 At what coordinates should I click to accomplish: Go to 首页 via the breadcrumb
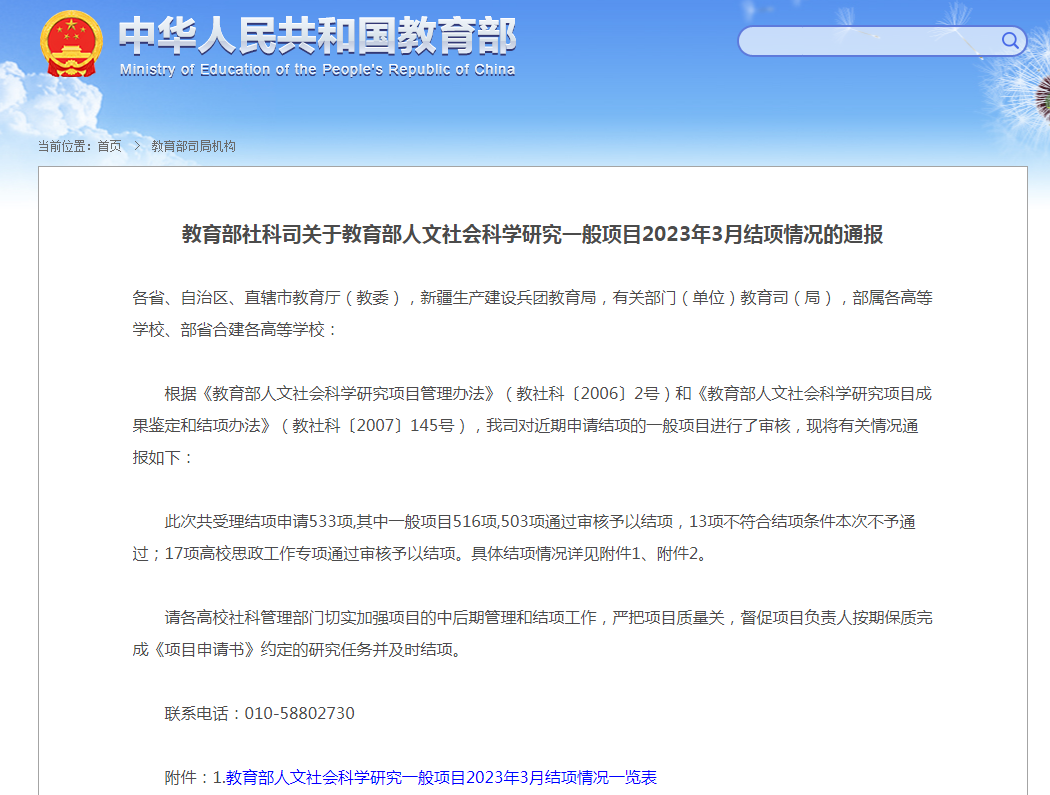pyautogui.click(x=109, y=146)
